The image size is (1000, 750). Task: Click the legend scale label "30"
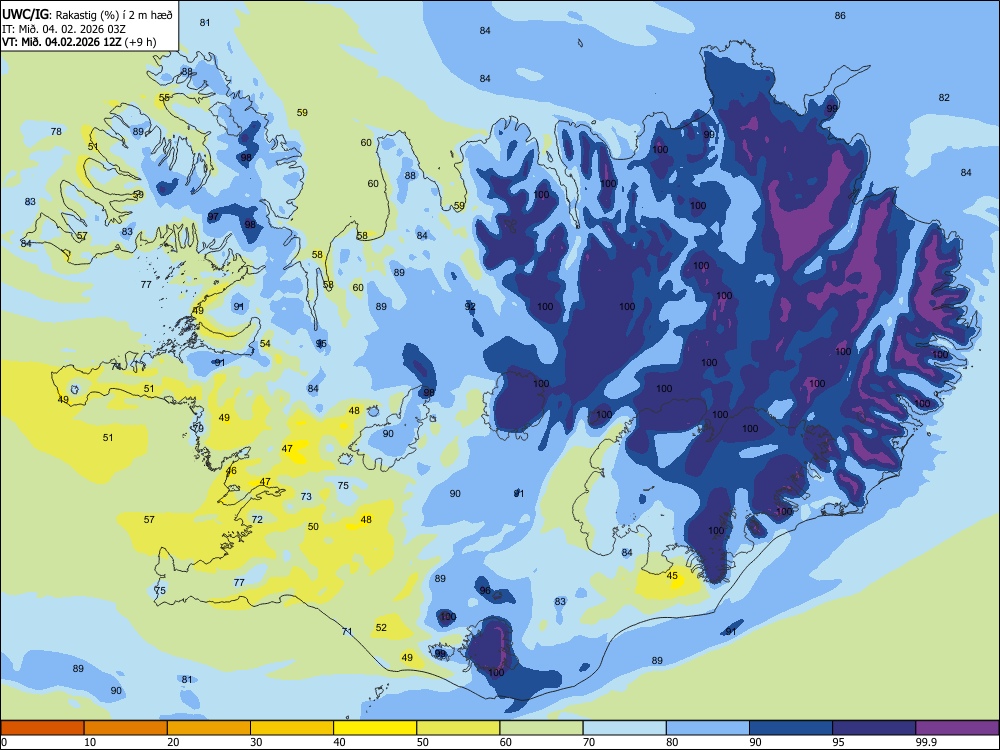[256, 742]
